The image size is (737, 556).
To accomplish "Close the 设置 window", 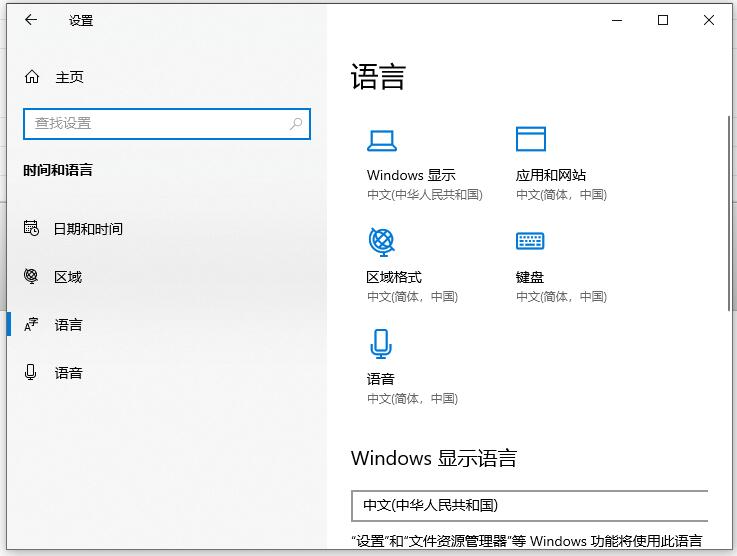I will click(710, 20).
